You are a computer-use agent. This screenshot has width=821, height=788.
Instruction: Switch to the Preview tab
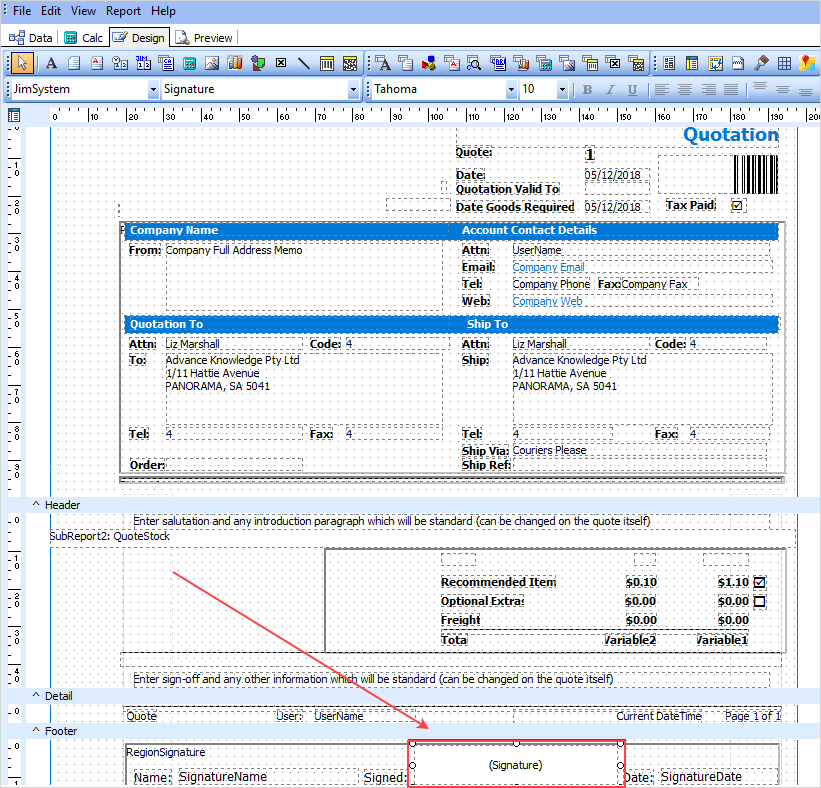coord(204,38)
